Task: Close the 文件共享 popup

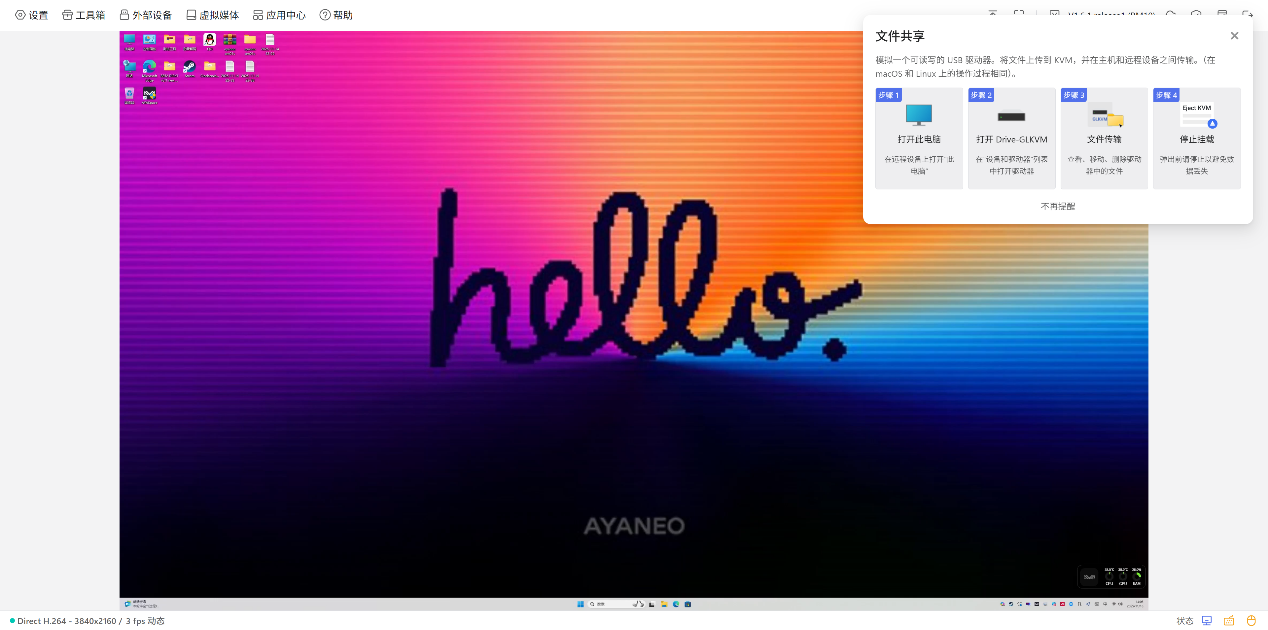Action: [x=1234, y=36]
